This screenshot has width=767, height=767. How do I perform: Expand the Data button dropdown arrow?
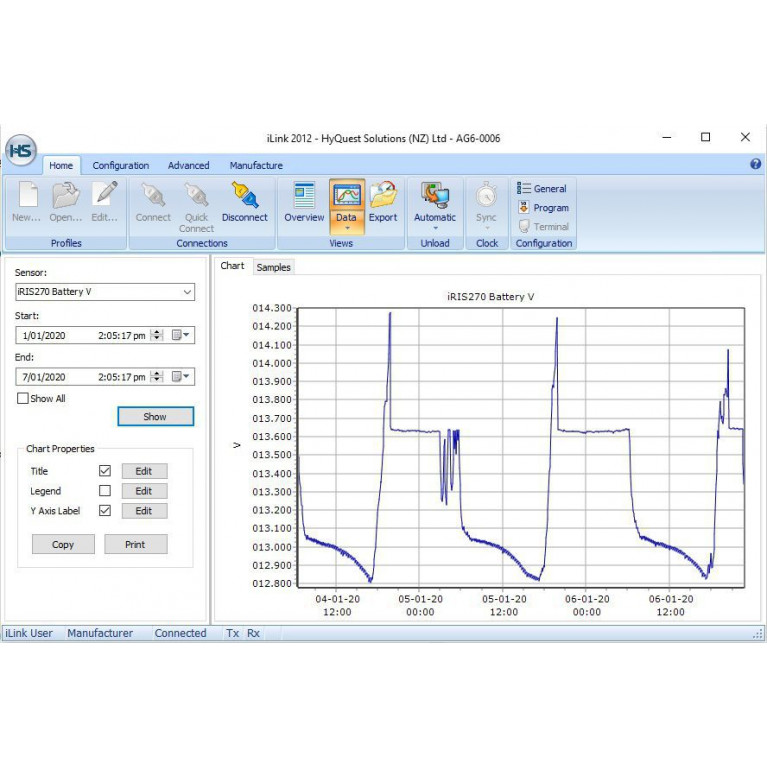pos(347,228)
